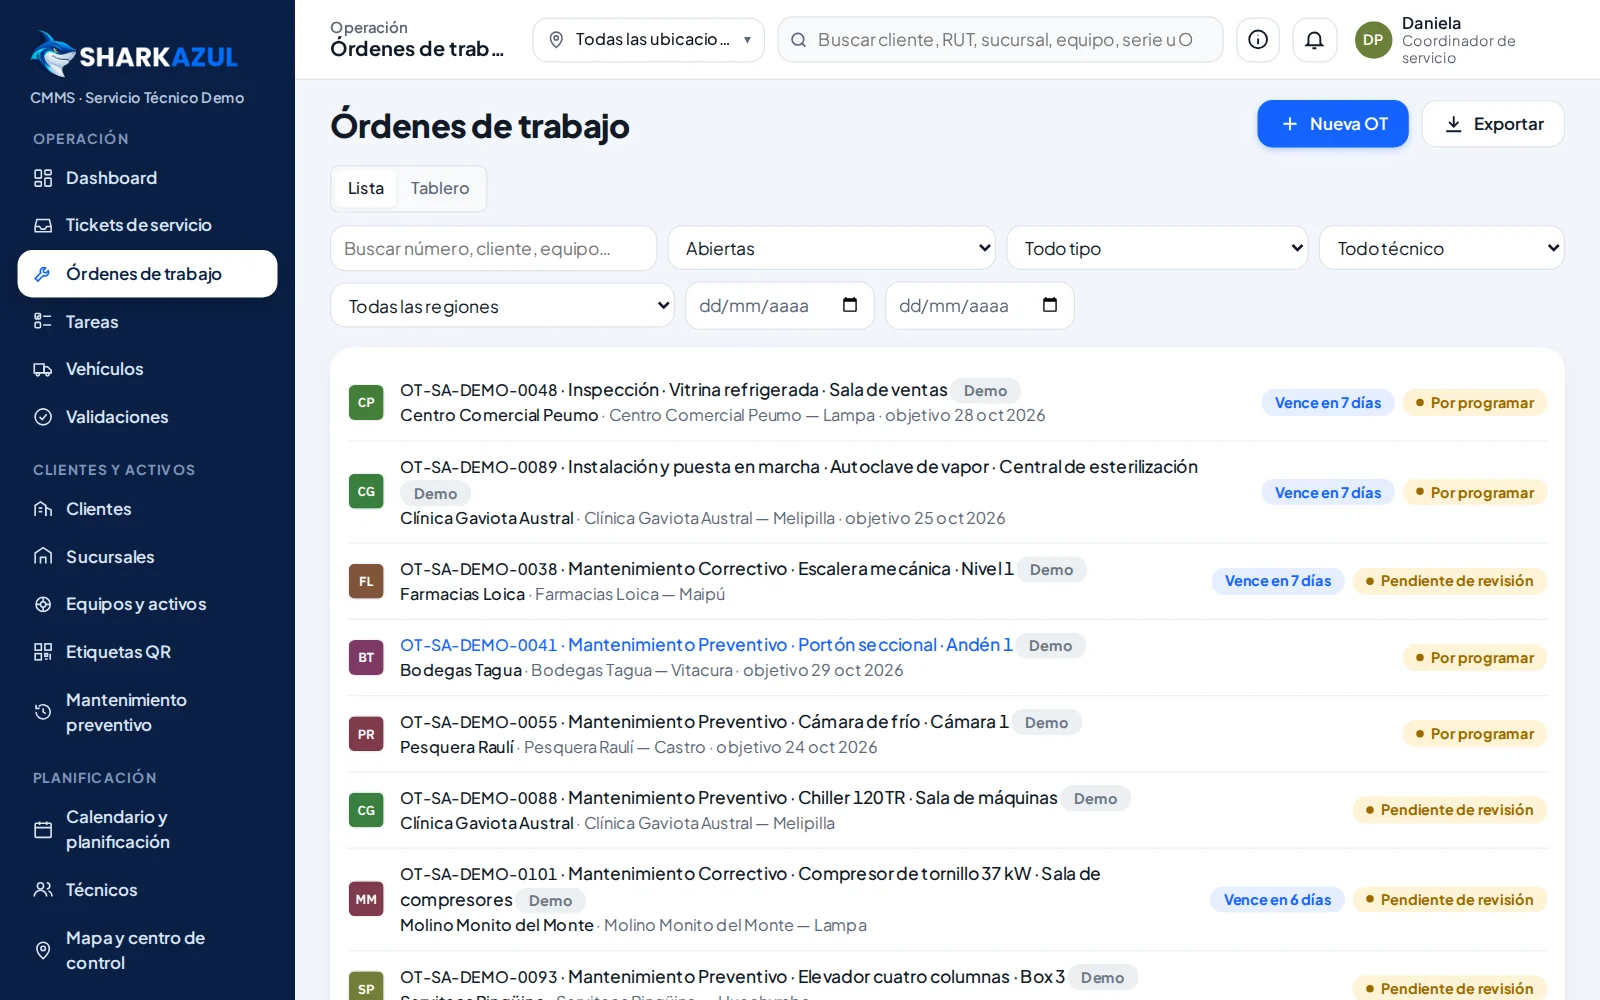
Task: Select Órdenes de trabajo in the sidebar
Action: (x=147, y=274)
